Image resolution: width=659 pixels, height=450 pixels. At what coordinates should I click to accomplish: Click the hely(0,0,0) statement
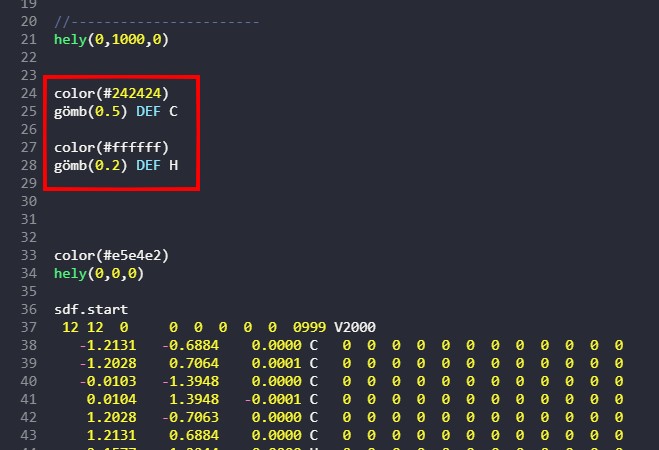pyautogui.click(x=99, y=273)
